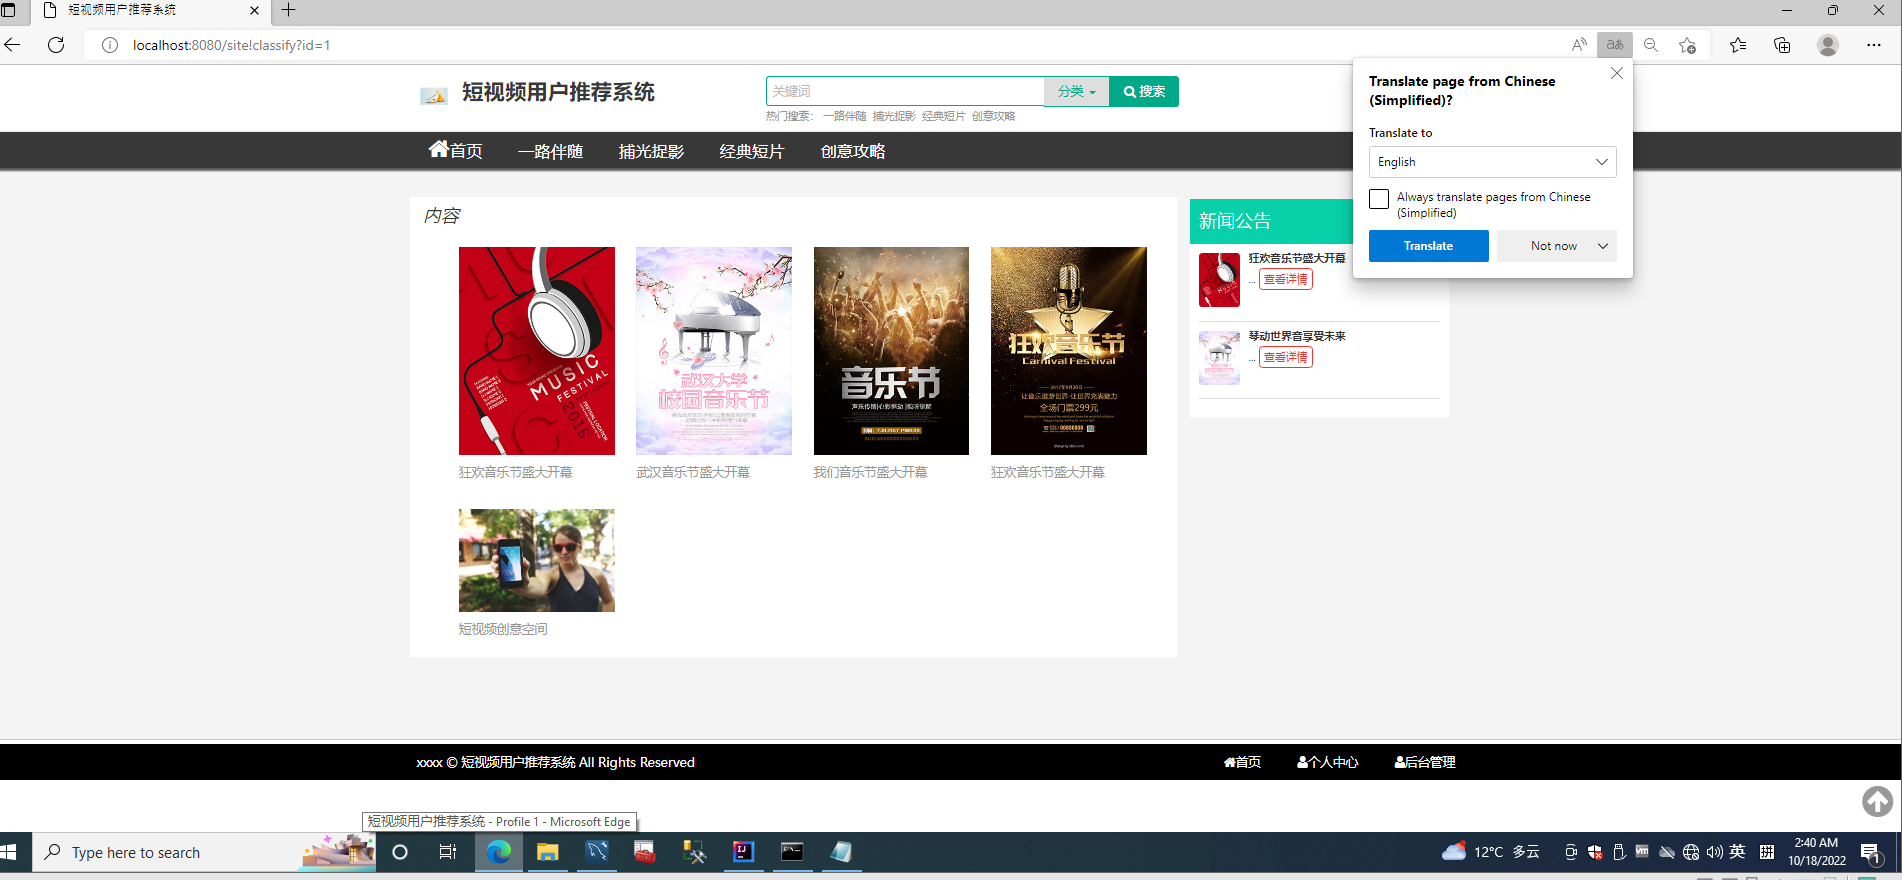Open the Favorites list icon
This screenshot has width=1902, height=880.
click(x=1738, y=45)
